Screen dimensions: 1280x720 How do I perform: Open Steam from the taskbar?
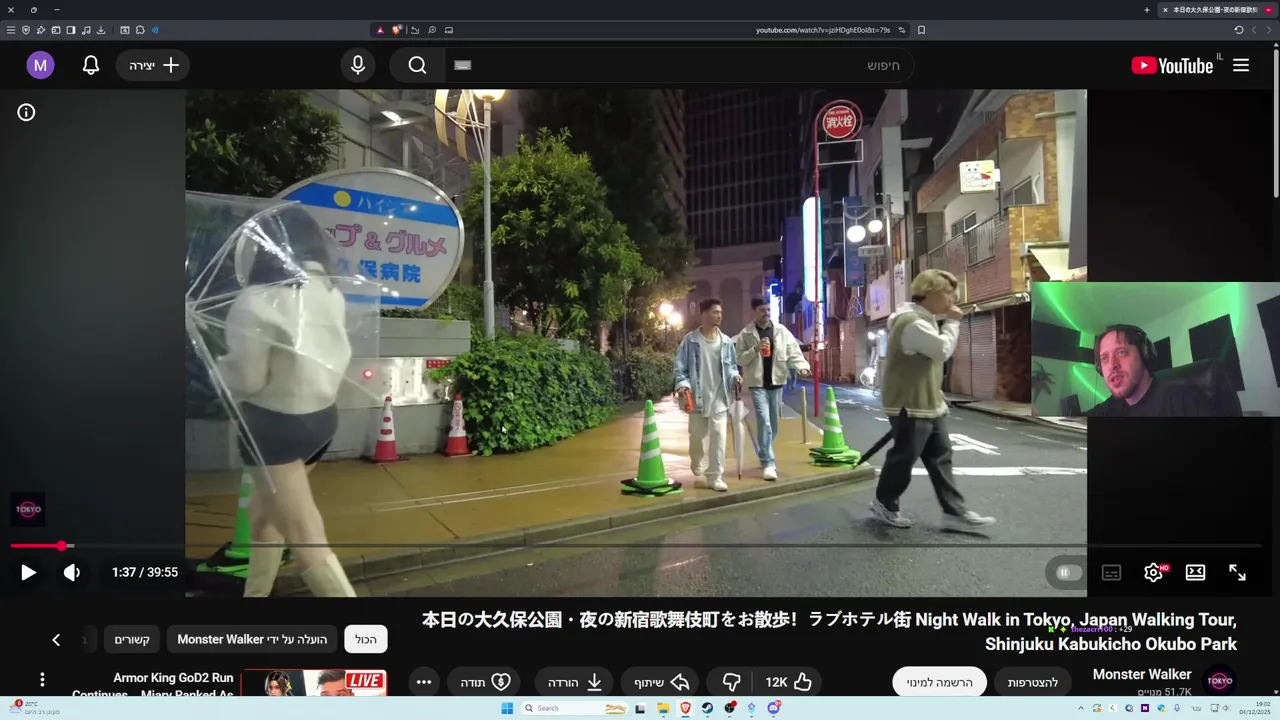(x=707, y=709)
